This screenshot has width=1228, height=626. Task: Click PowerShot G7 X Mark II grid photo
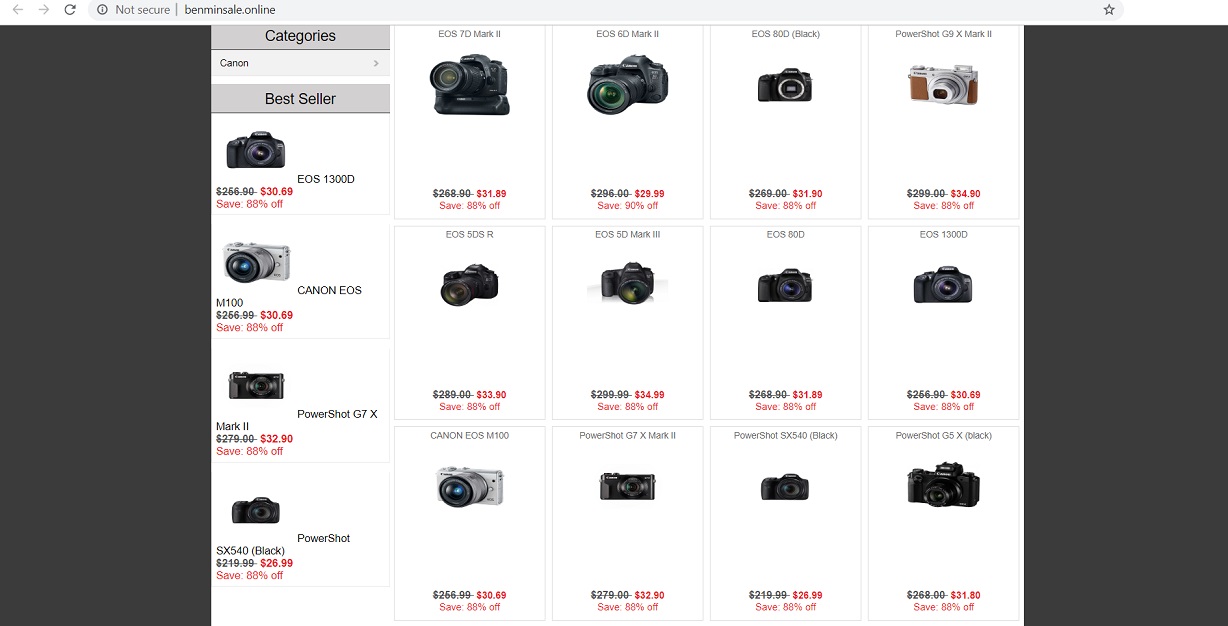pyautogui.click(x=628, y=487)
